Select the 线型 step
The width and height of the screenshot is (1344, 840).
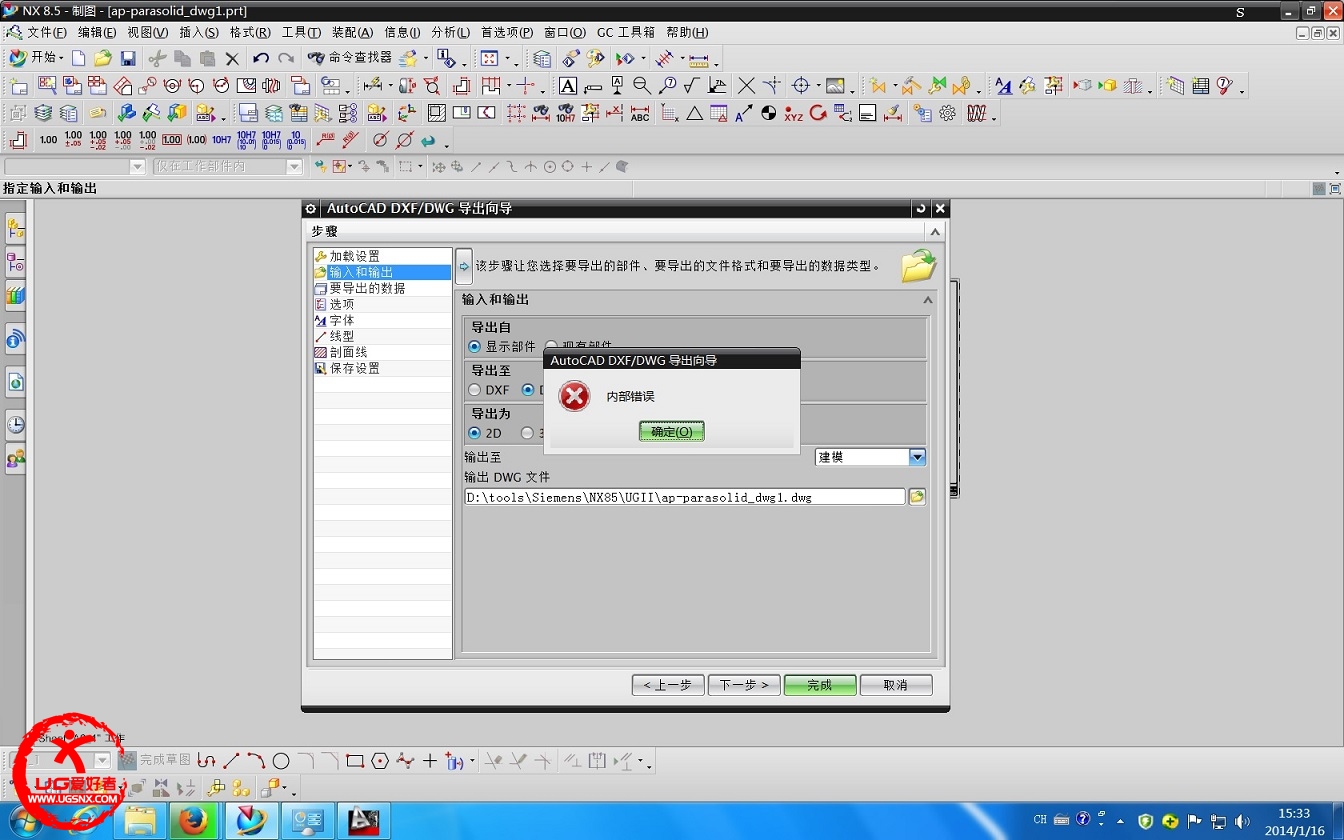point(382,336)
